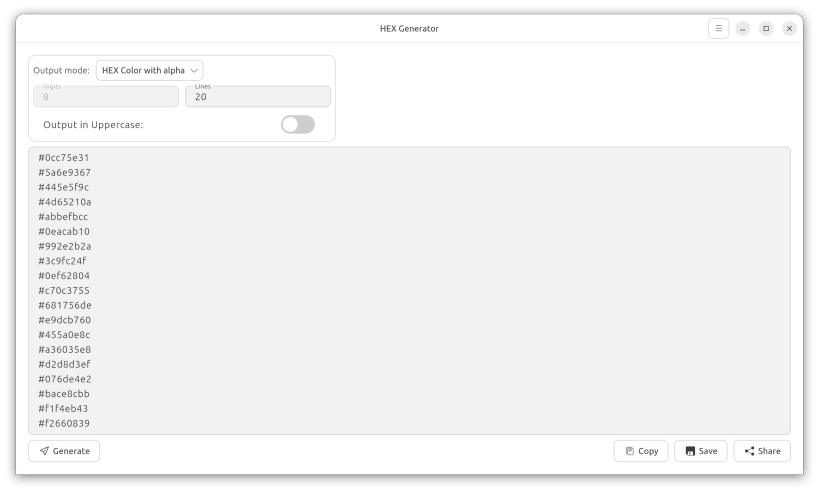Click the output line #f2660839
This screenshot has width=819, height=492.
(64, 424)
